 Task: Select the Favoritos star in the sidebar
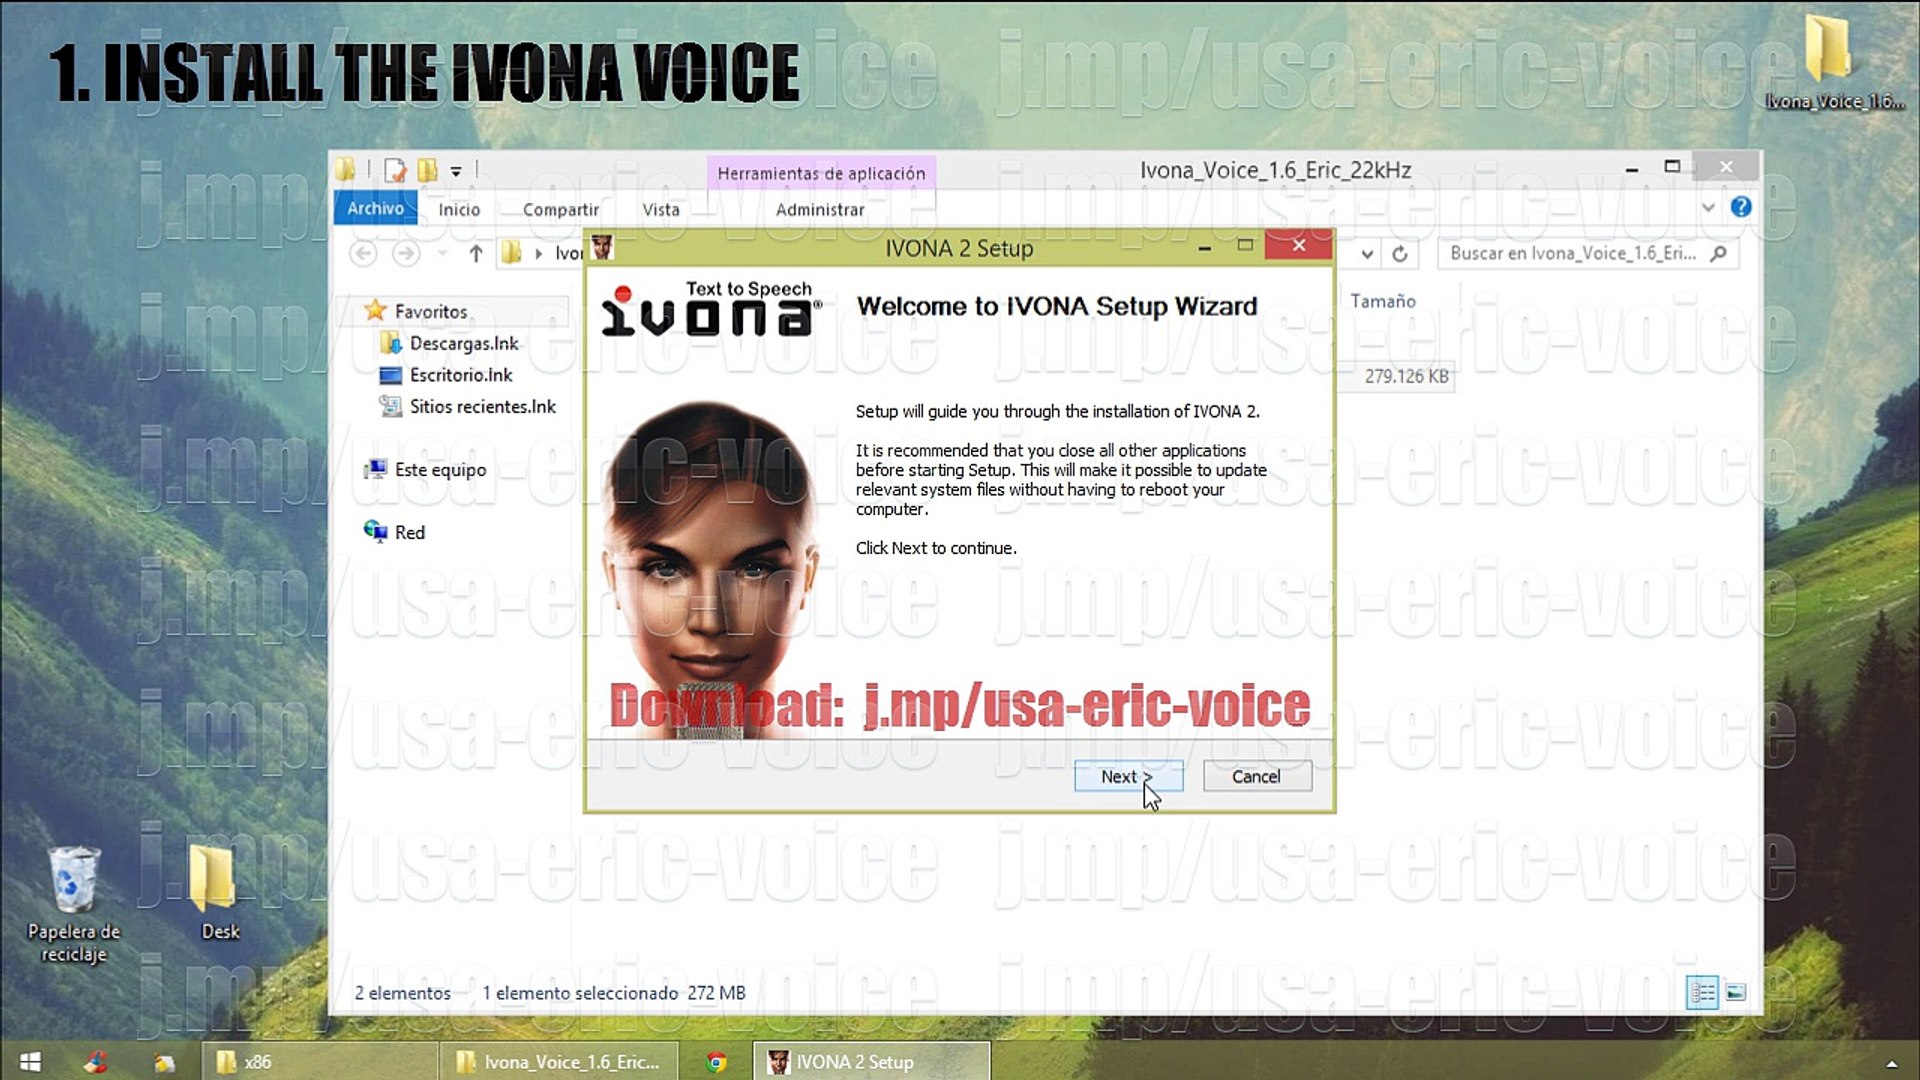point(376,311)
